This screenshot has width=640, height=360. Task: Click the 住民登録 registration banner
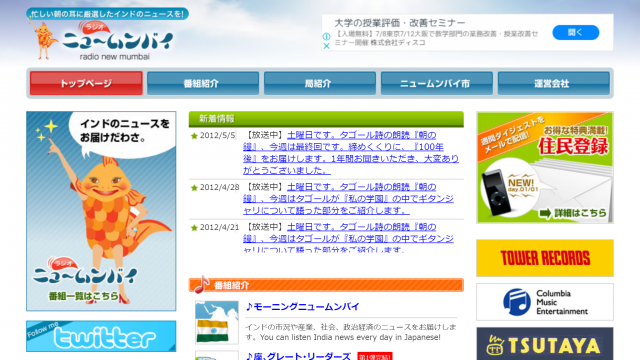click(x=545, y=167)
